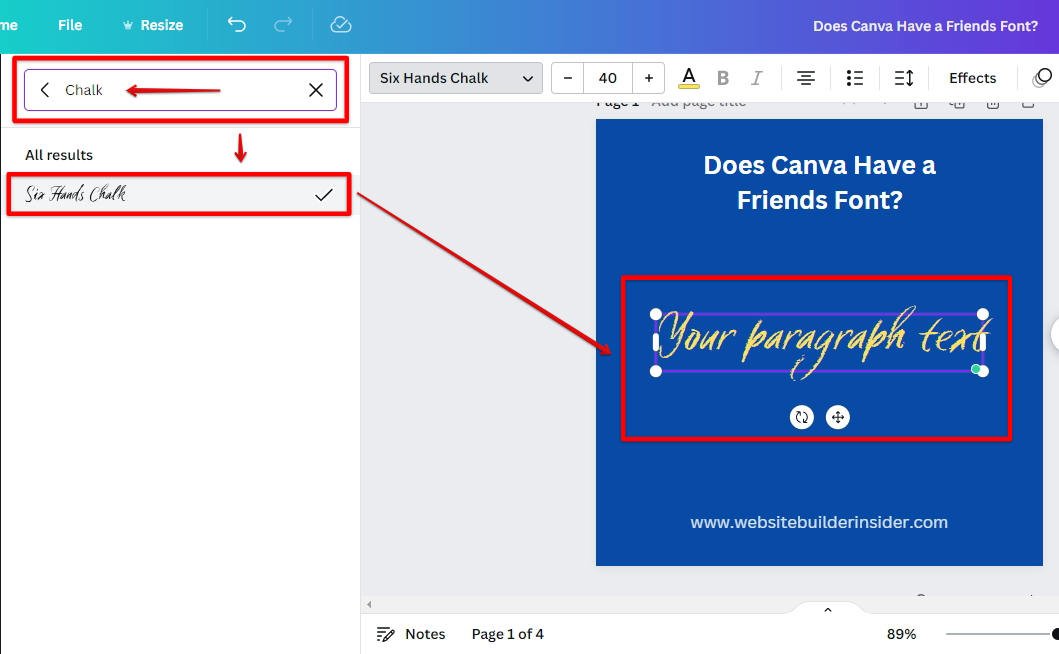Click the undo arrow icon
This screenshot has width=1059, height=654.
237,25
